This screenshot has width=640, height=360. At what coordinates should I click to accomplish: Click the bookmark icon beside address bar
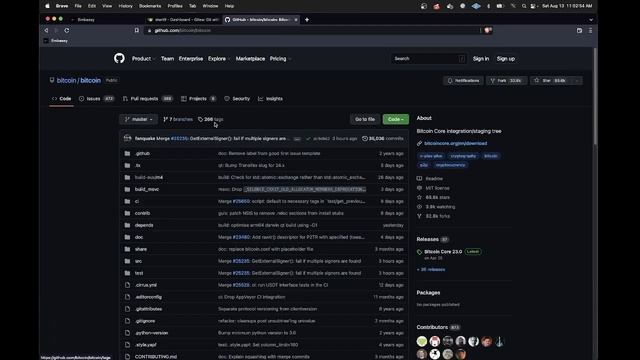pyautogui.click(x=137, y=31)
